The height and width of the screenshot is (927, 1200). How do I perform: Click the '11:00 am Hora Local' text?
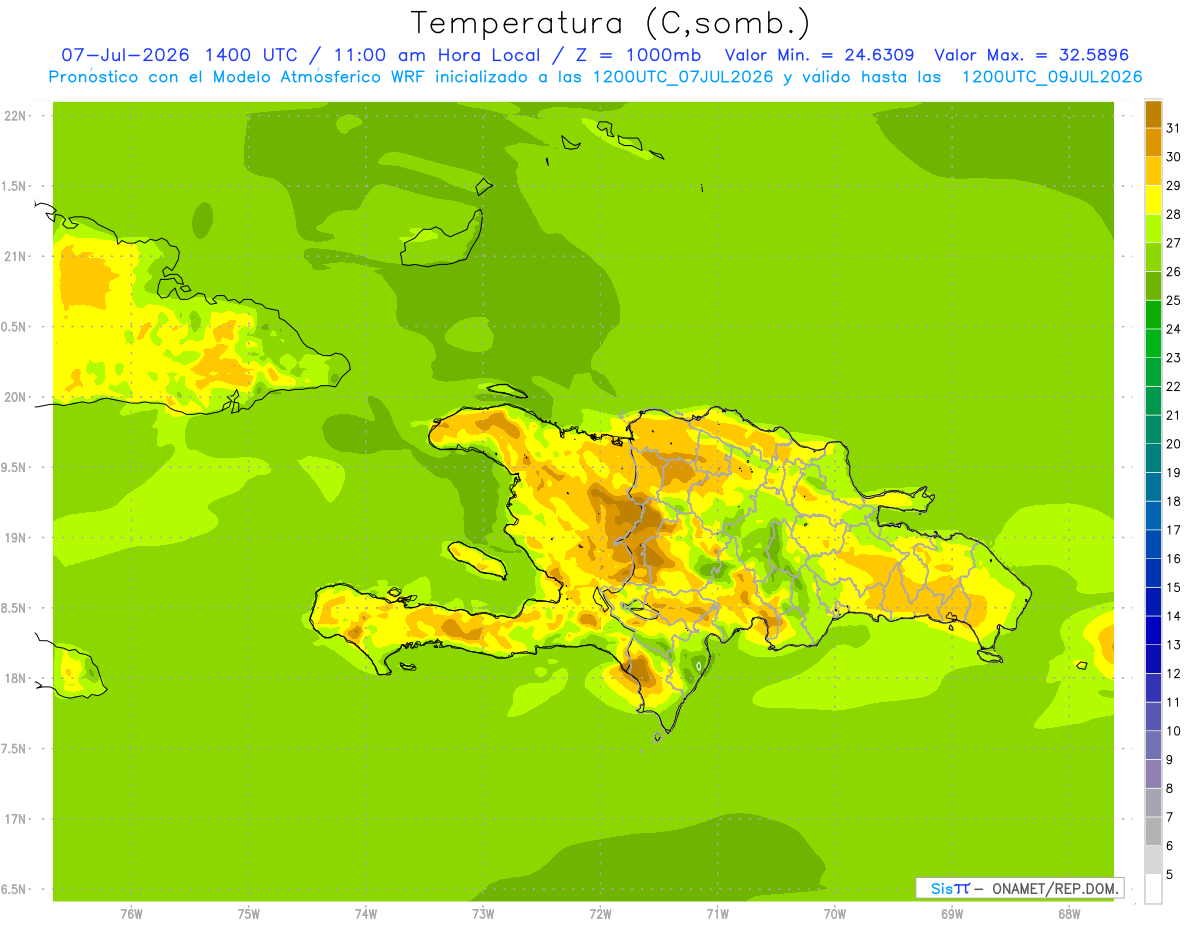pos(436,55)
